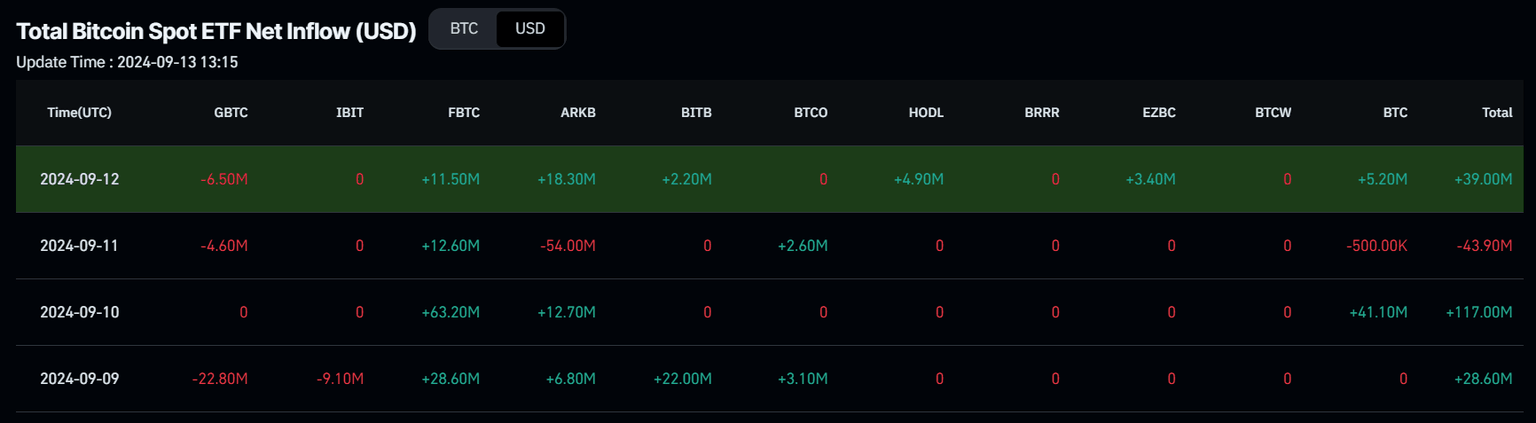Click the IBIT column header
Image resolution: width=1536 pixels, height=423 pixels.
[350, 113]
